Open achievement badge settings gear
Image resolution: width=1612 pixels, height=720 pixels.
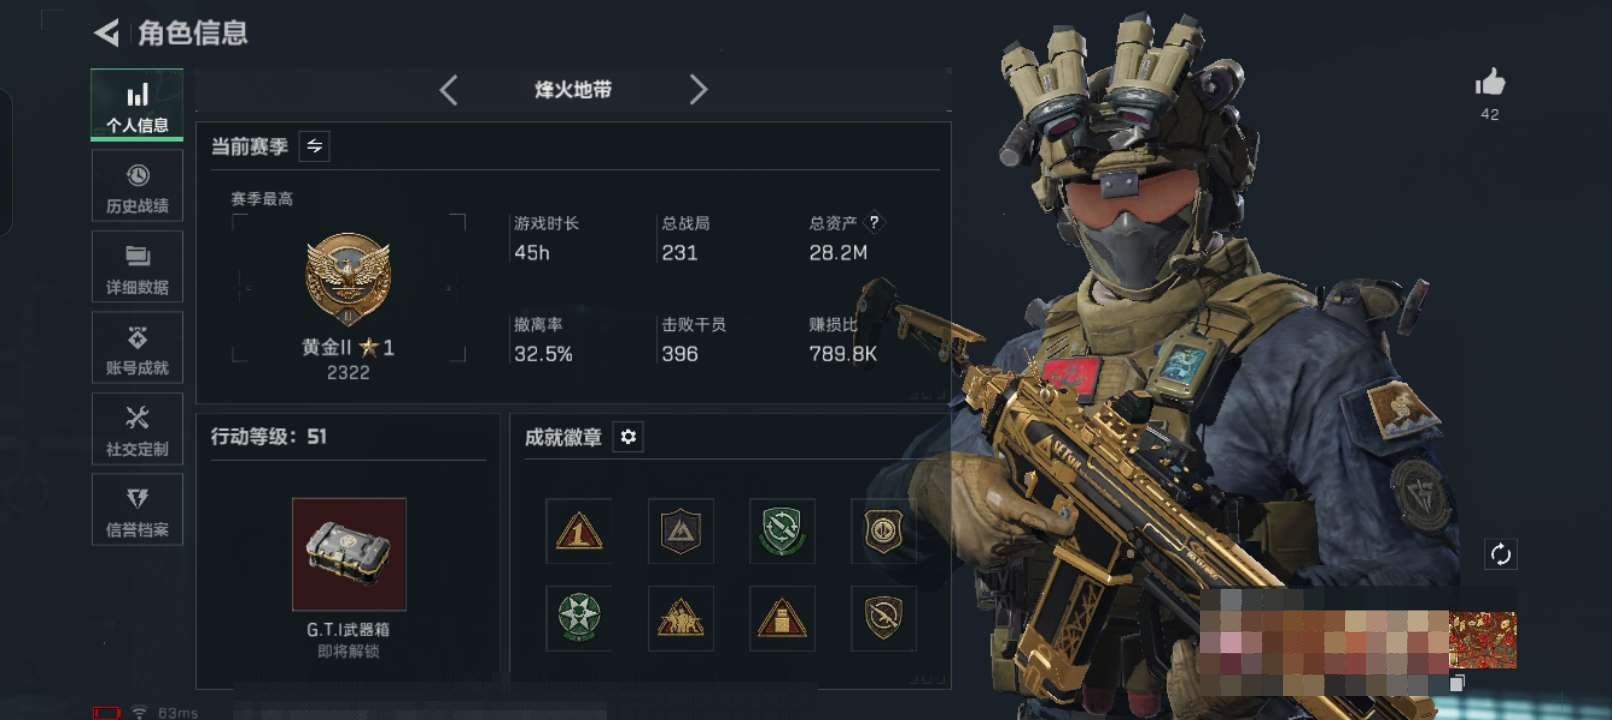[x=628, y=437]
